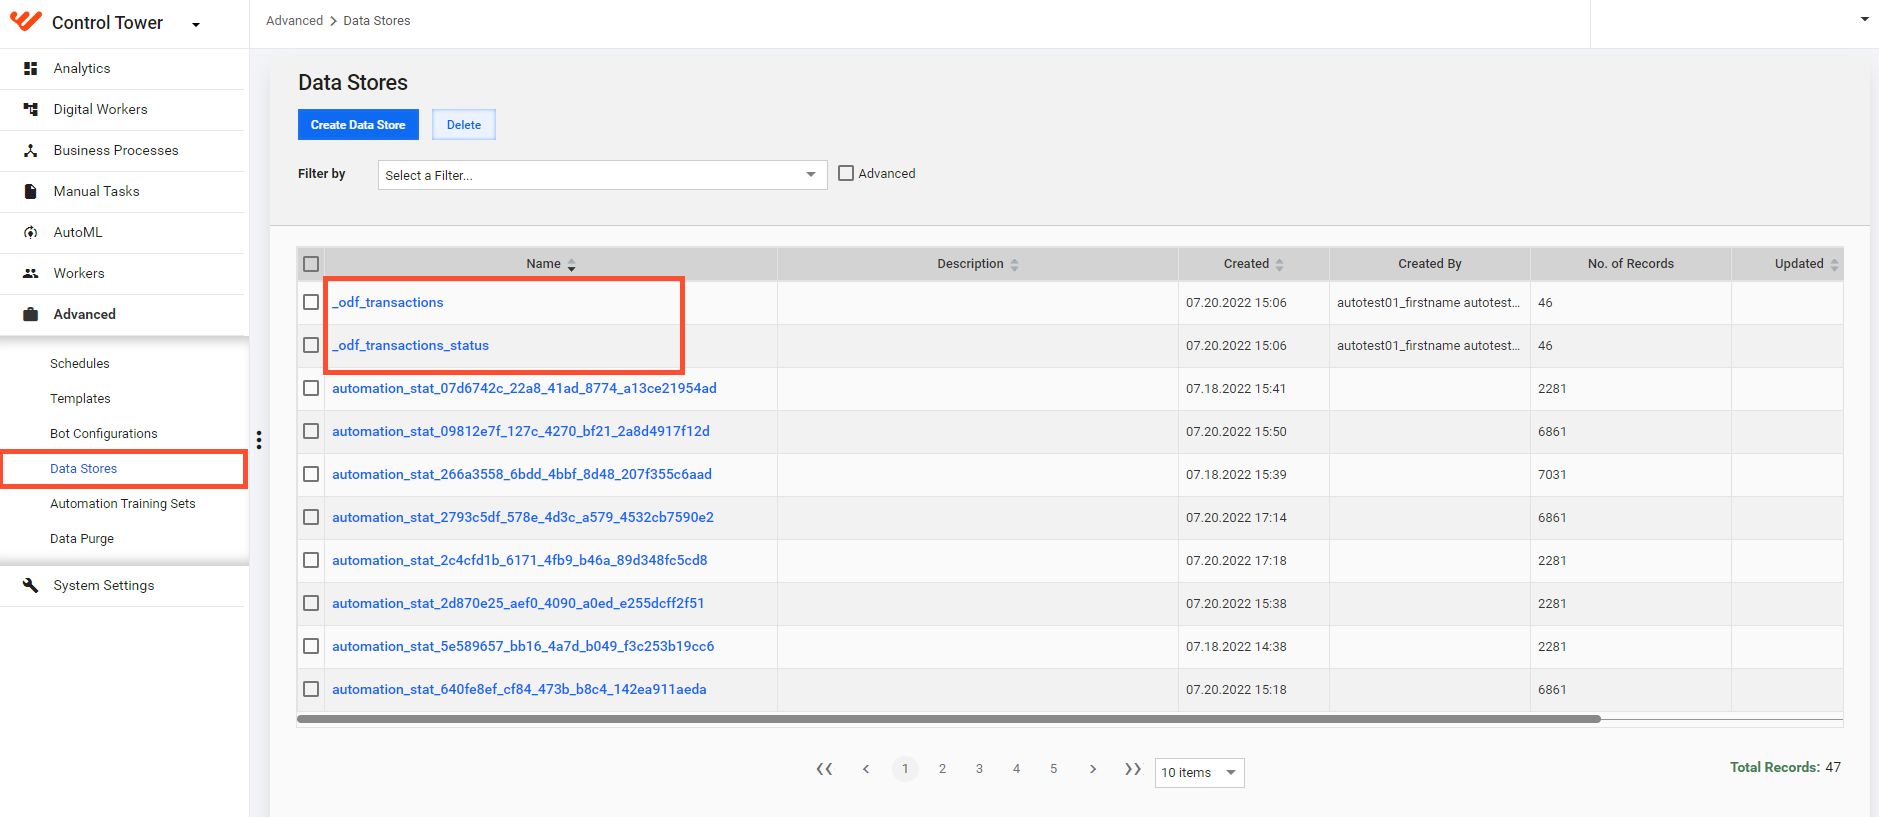Check the automation_stat_2c4cfd1b row checkbox

coord(311,560)
